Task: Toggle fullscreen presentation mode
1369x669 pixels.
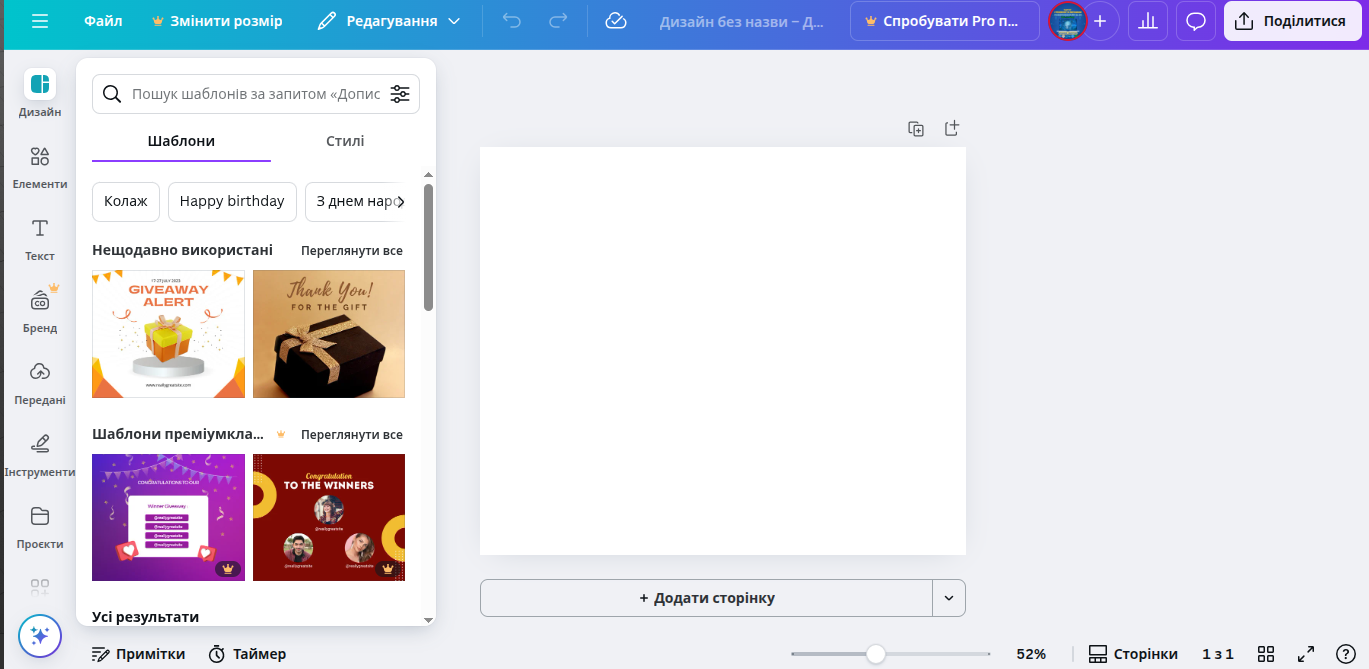Action: [x=1305, y=654]
